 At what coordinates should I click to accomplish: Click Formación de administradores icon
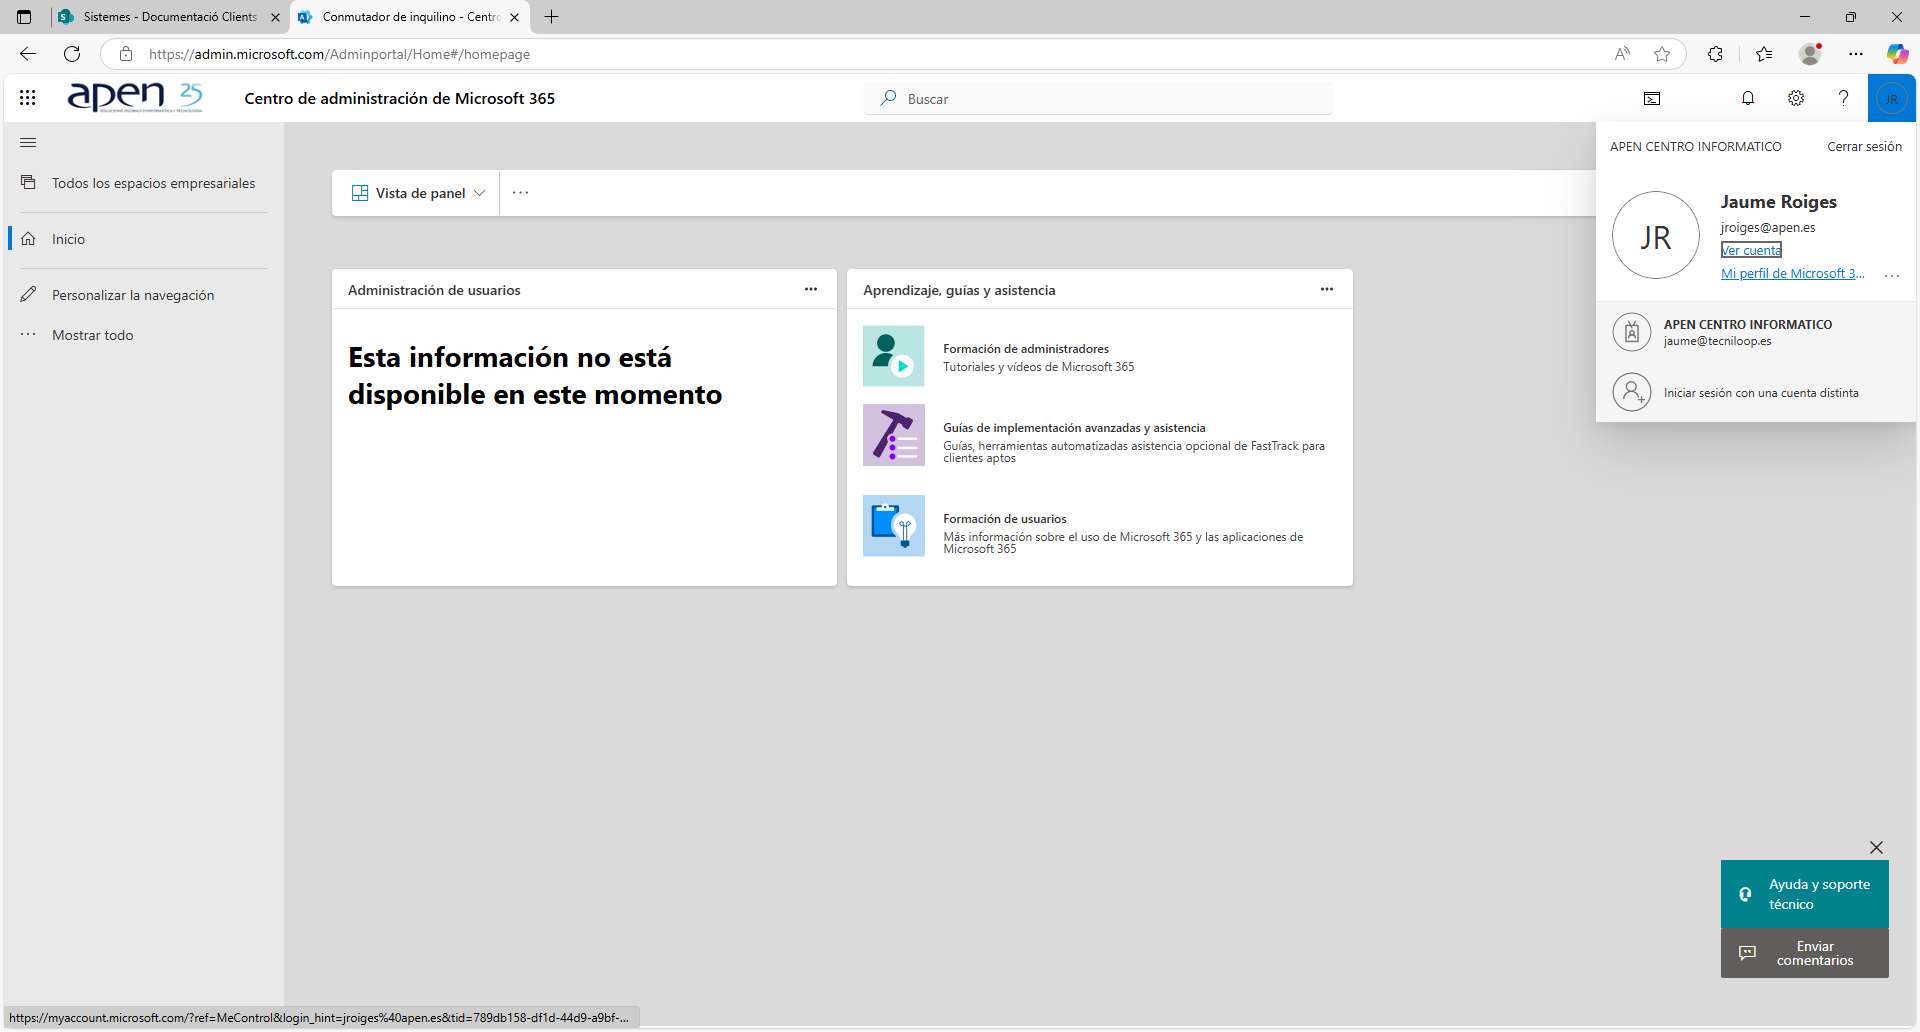point(894,356)
